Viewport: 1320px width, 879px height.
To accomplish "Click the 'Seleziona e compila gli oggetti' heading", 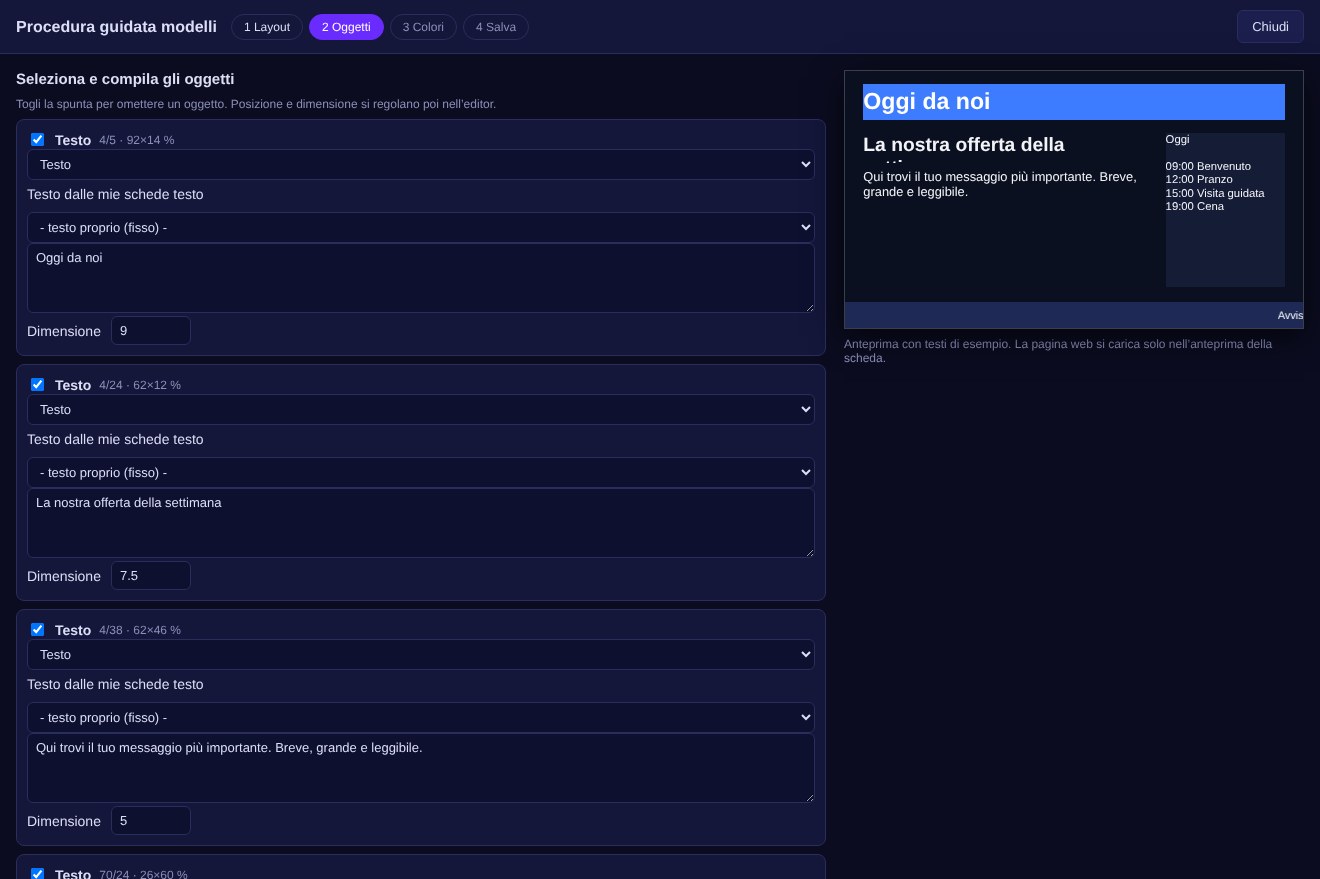I will click(x=125, y=79).
